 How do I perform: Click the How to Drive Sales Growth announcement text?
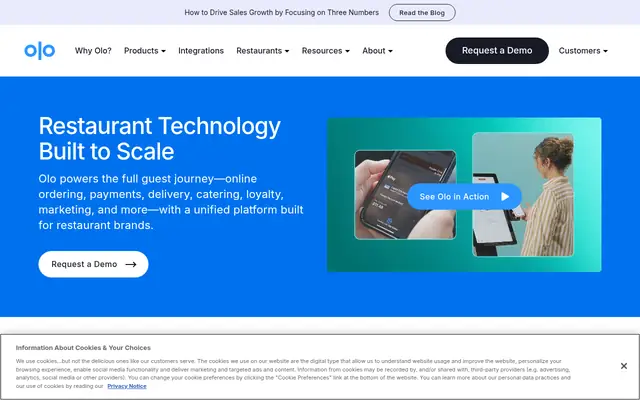click(x=281, y=13)
